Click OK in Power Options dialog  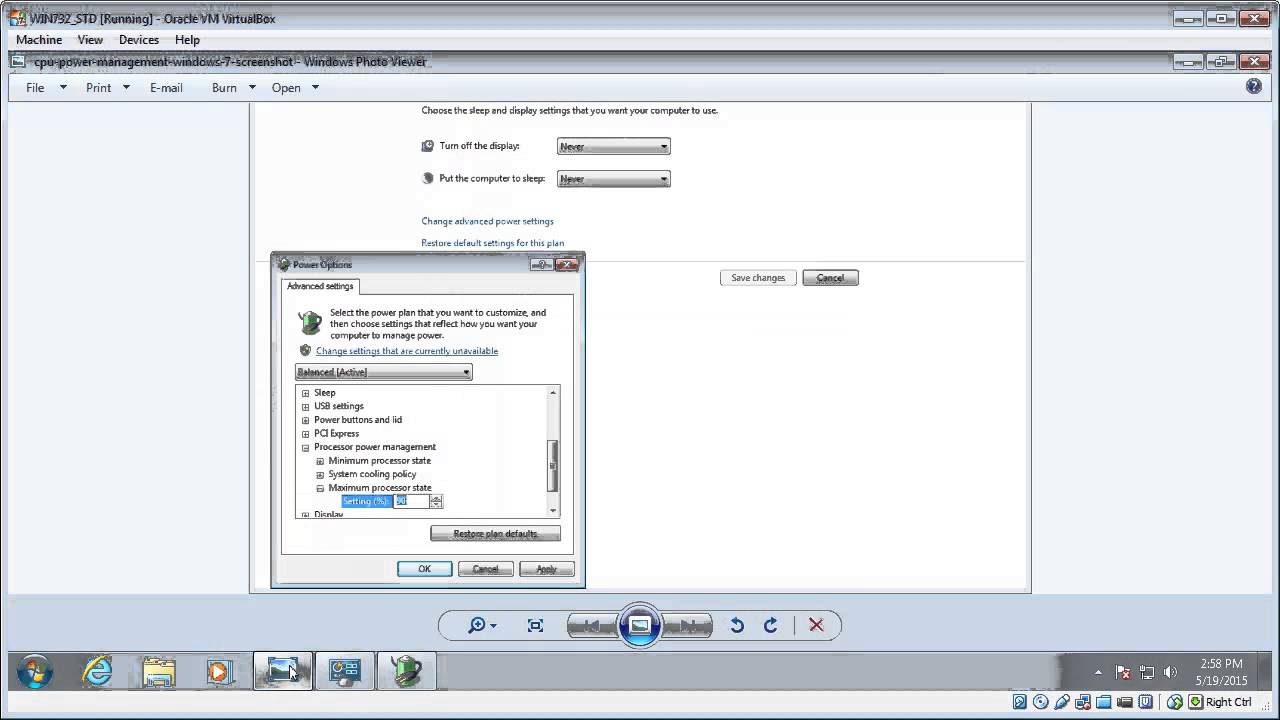424,569
